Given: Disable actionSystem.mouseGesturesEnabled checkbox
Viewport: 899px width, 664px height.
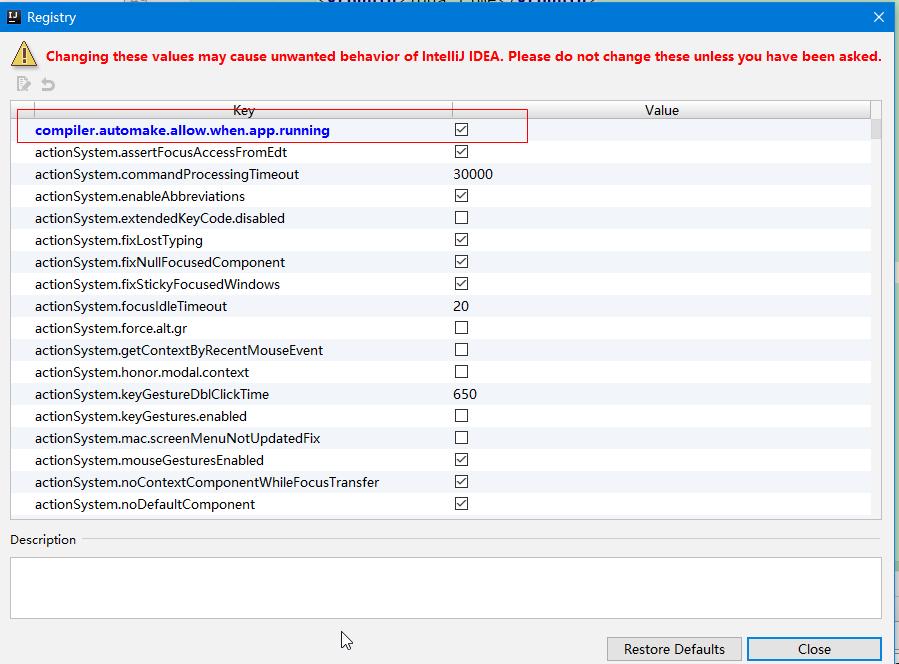Looking at the screenshot, I should [x=461, y=460].
